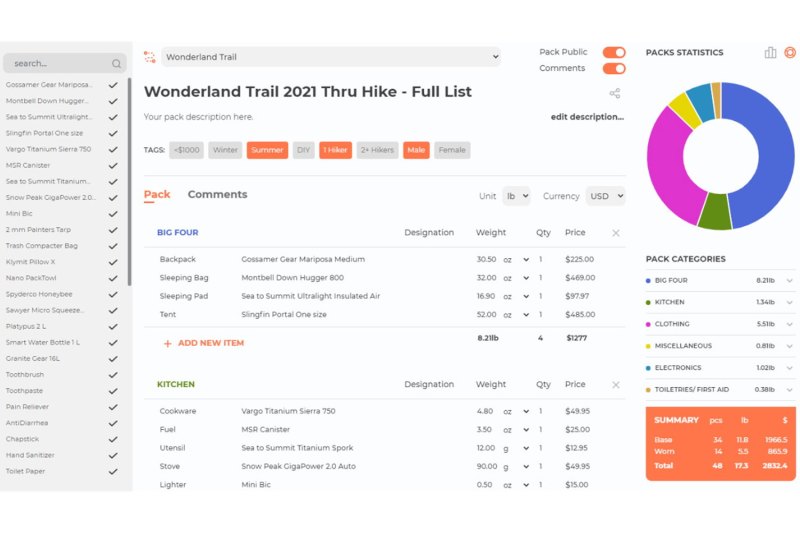Switch to the Pack tab
Viewport: 800px width, 533px height.
(x=157, y=194)
